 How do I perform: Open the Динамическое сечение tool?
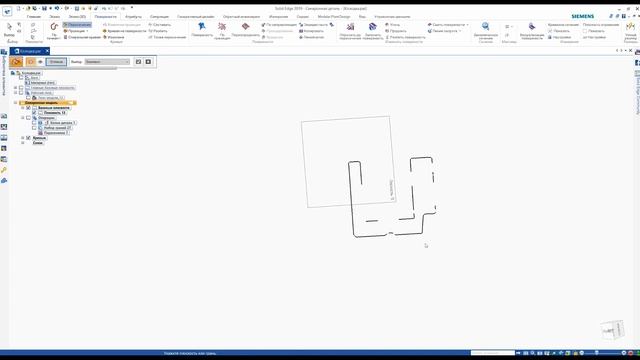point(485,31)
